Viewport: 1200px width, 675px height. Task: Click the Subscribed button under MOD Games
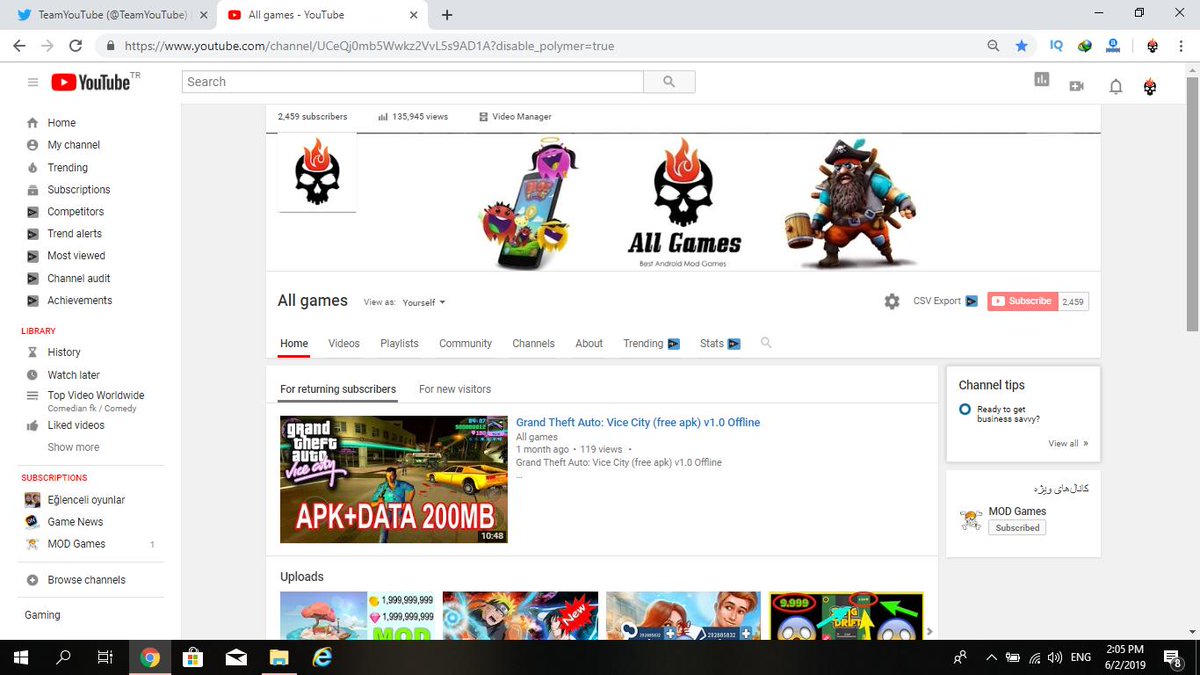pyautogui.click(x=1017, y=527)
